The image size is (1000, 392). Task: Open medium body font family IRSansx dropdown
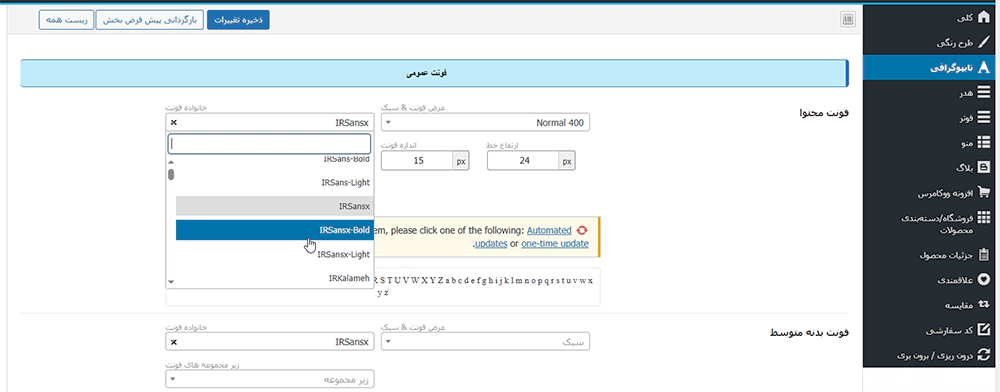click(x=270, y=342)
